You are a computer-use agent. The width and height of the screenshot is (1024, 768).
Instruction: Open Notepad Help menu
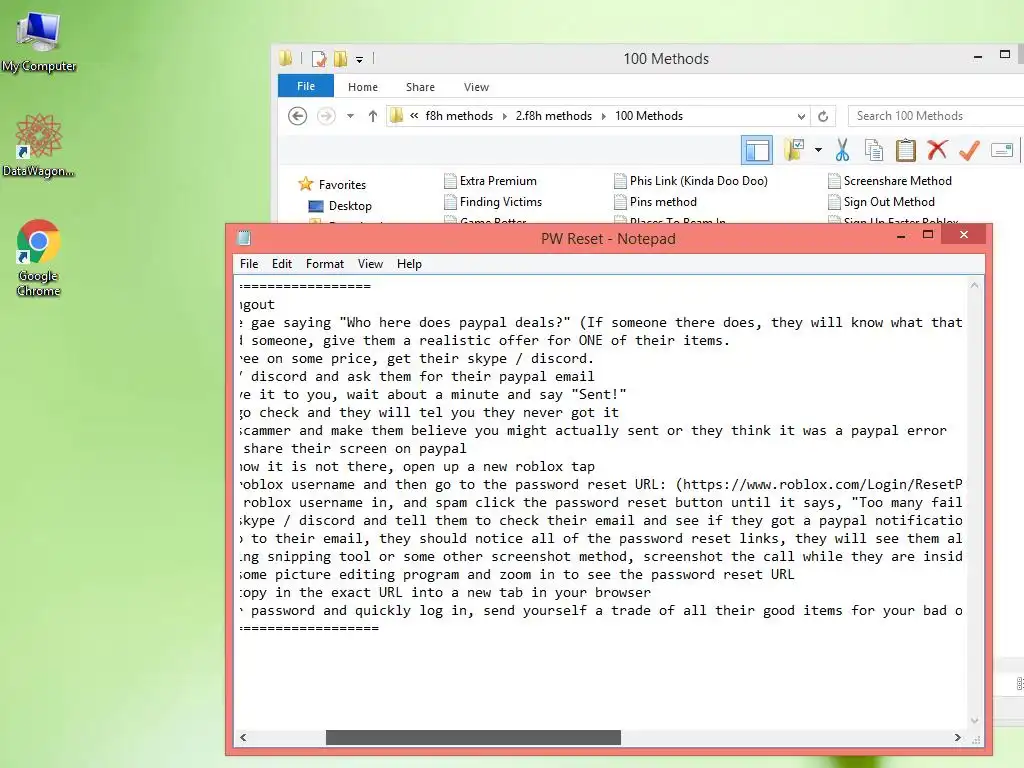click(409, 264)
